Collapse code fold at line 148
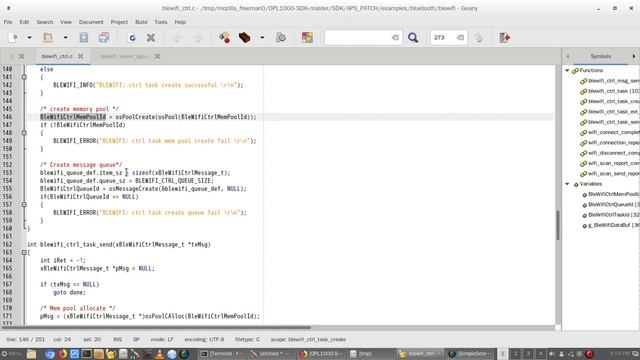The width and height of the screenshot is (640, 360). coord(24,133)
